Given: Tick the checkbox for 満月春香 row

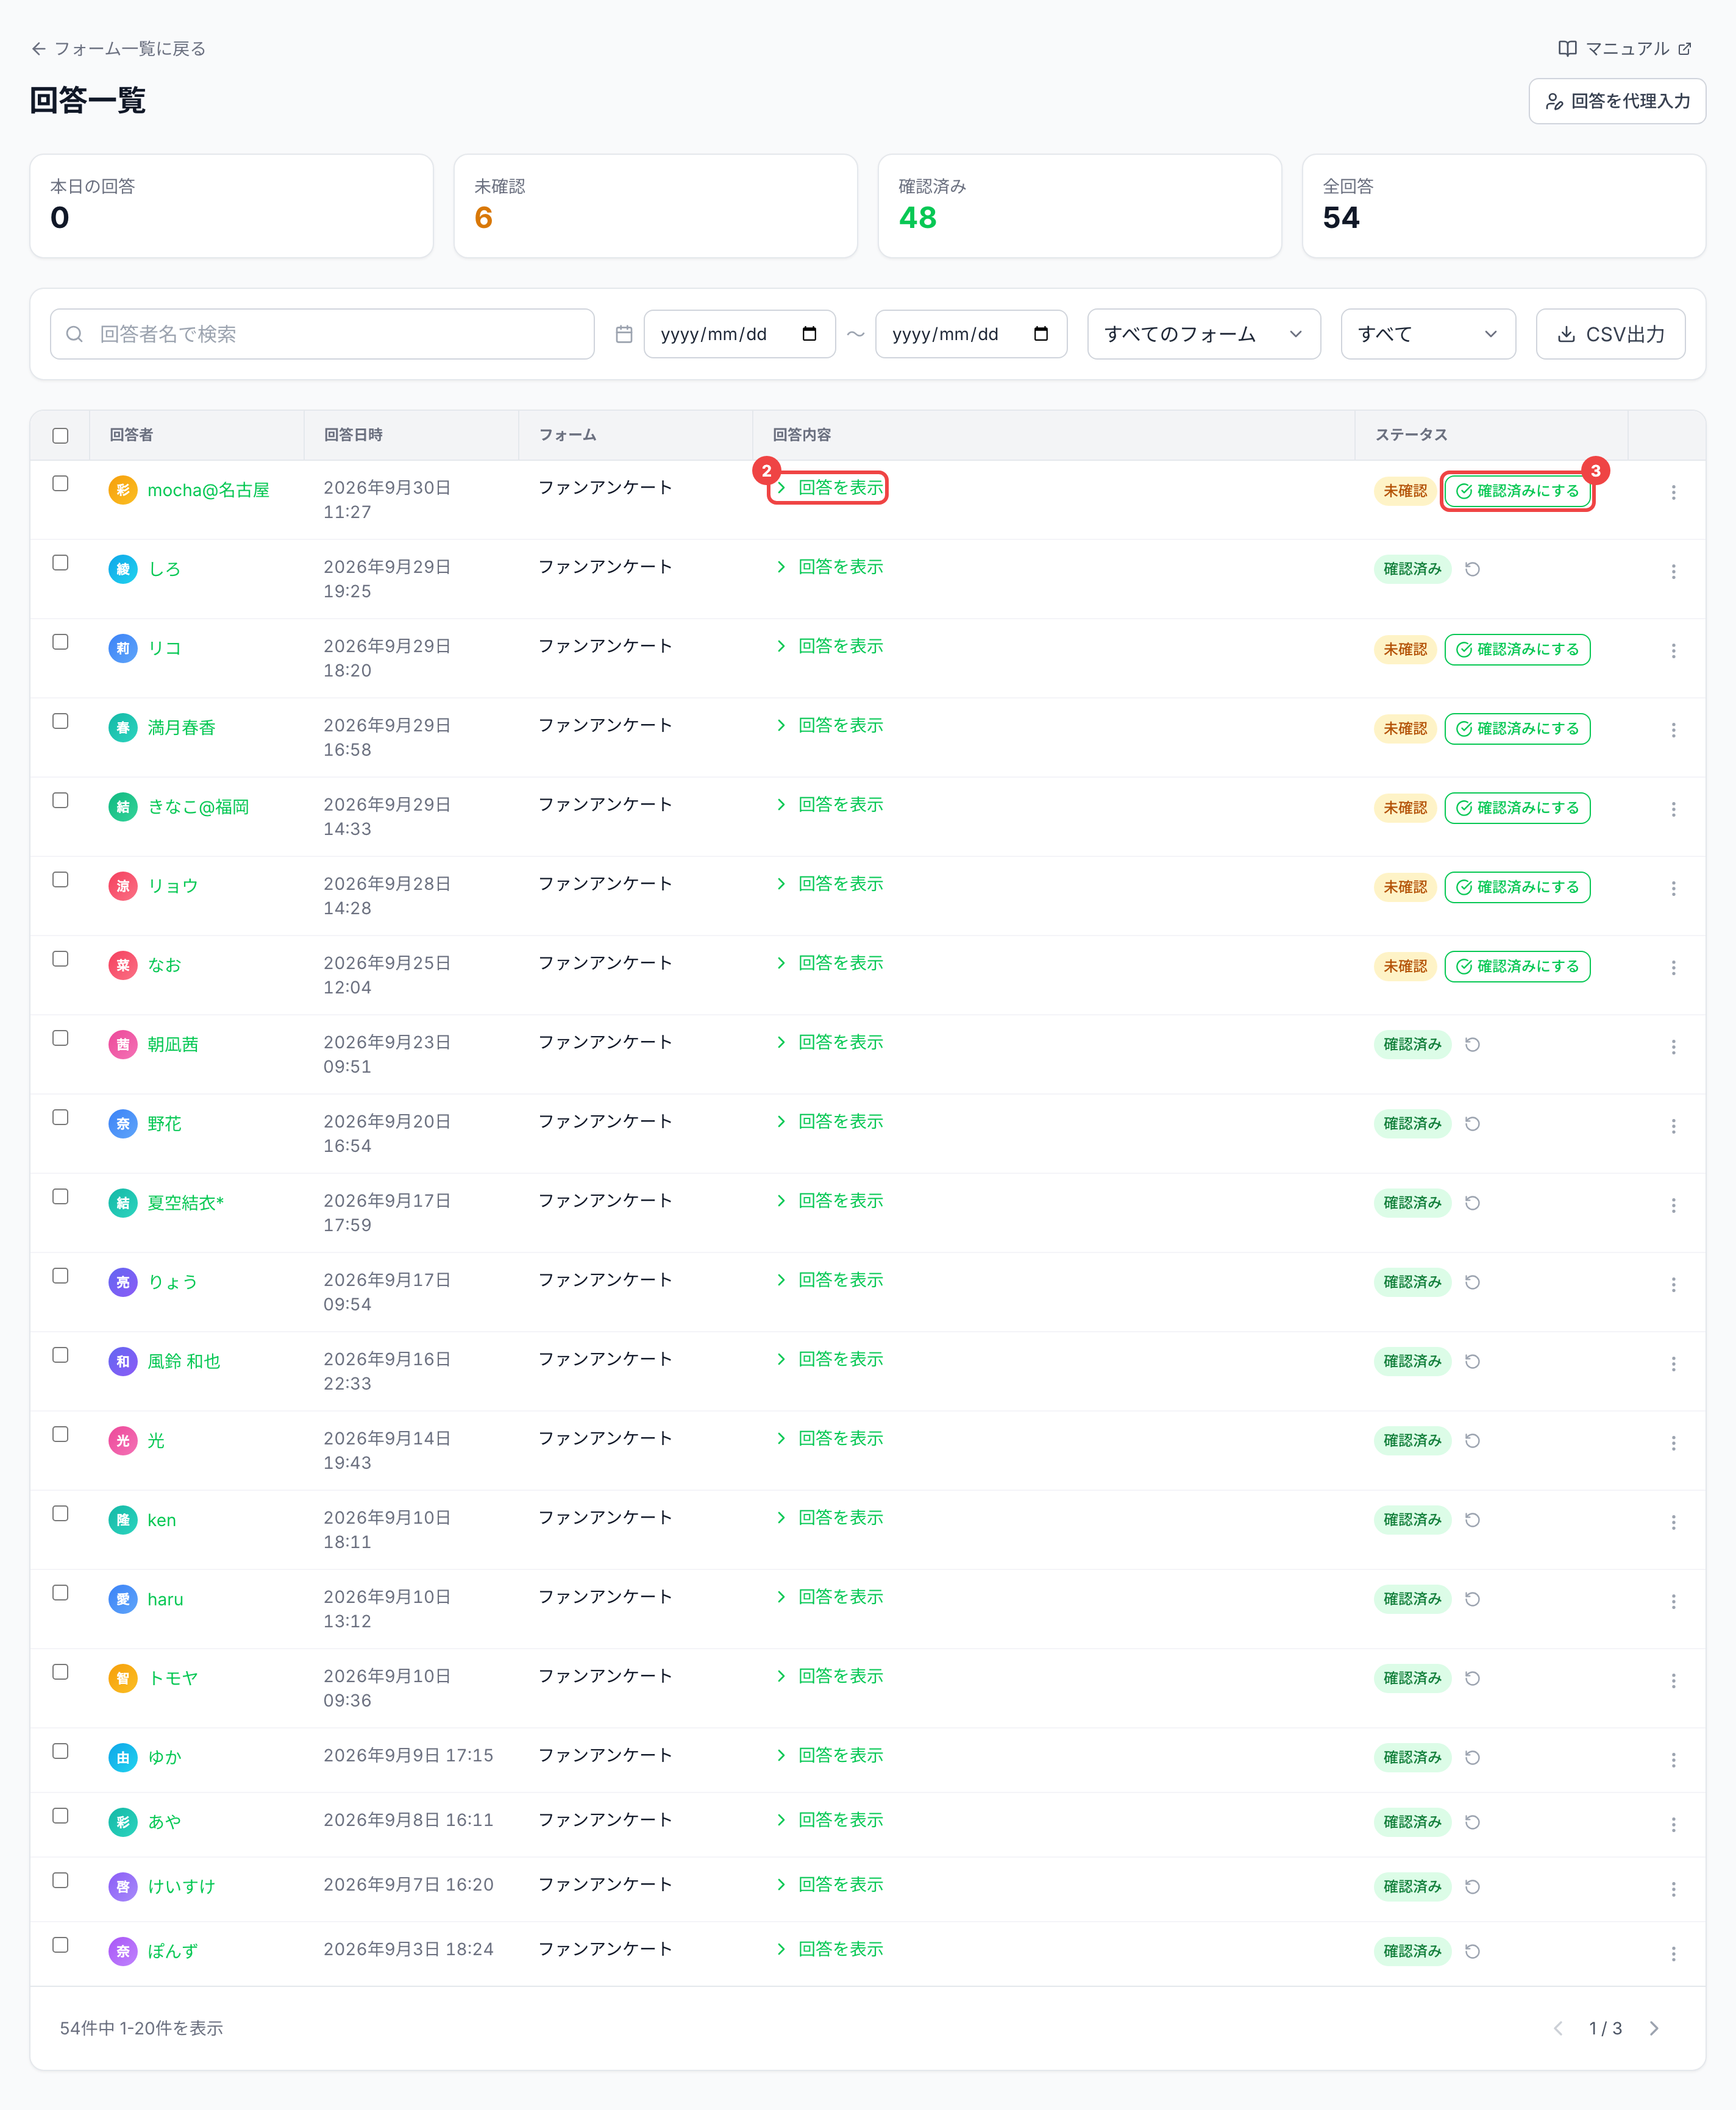Looking at the screenshot, I should point(61,721).
